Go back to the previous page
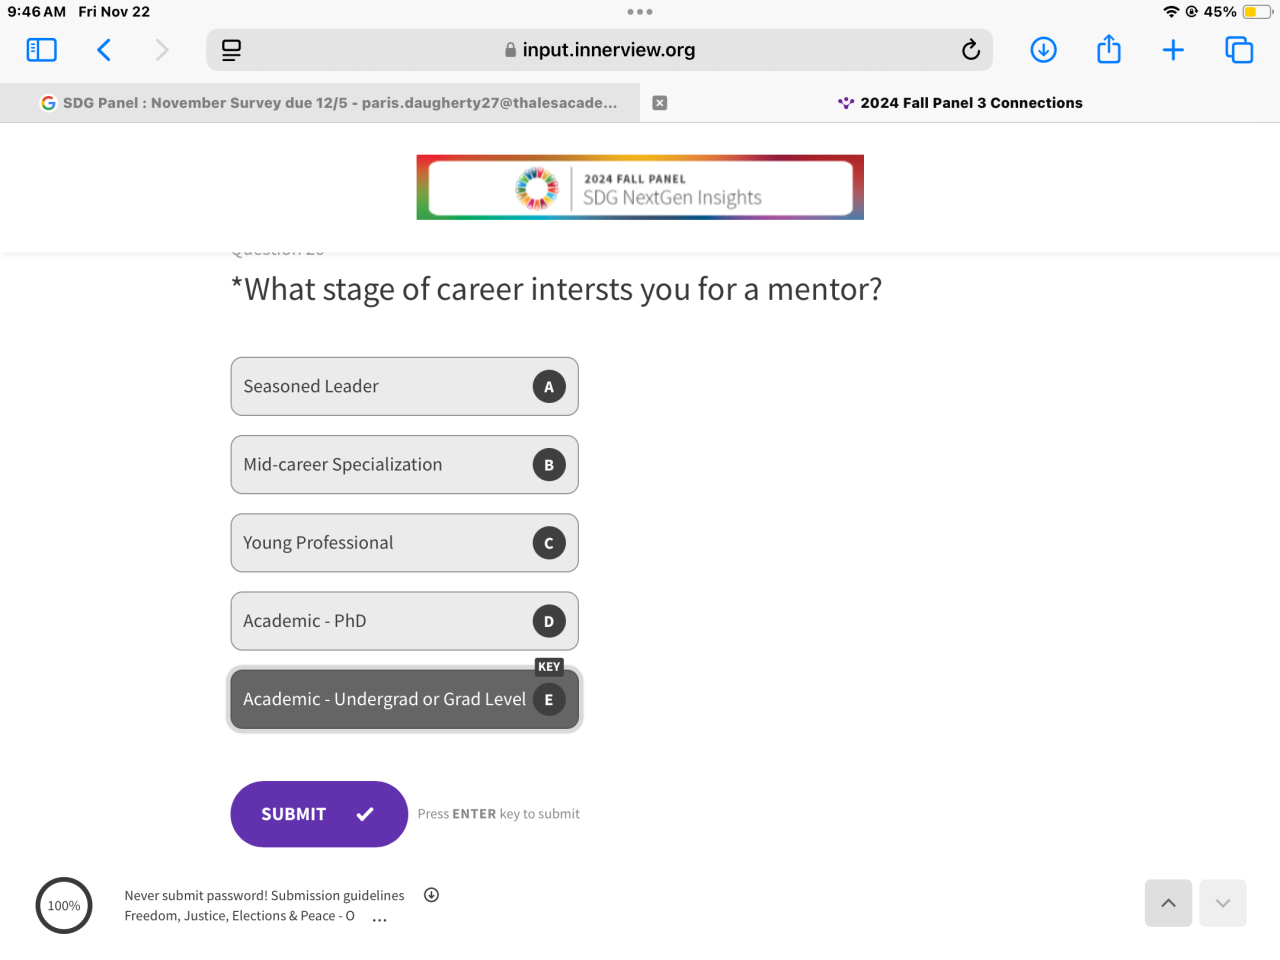Screen dimensions: 1280x960 pyautogui.click(x=104, y=50)
